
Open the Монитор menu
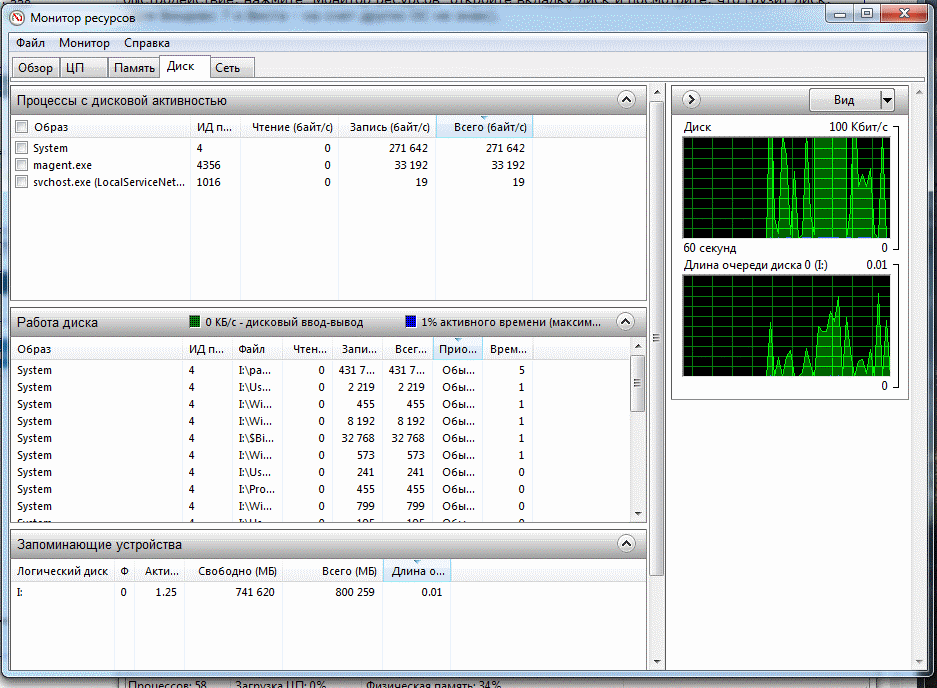84,43
